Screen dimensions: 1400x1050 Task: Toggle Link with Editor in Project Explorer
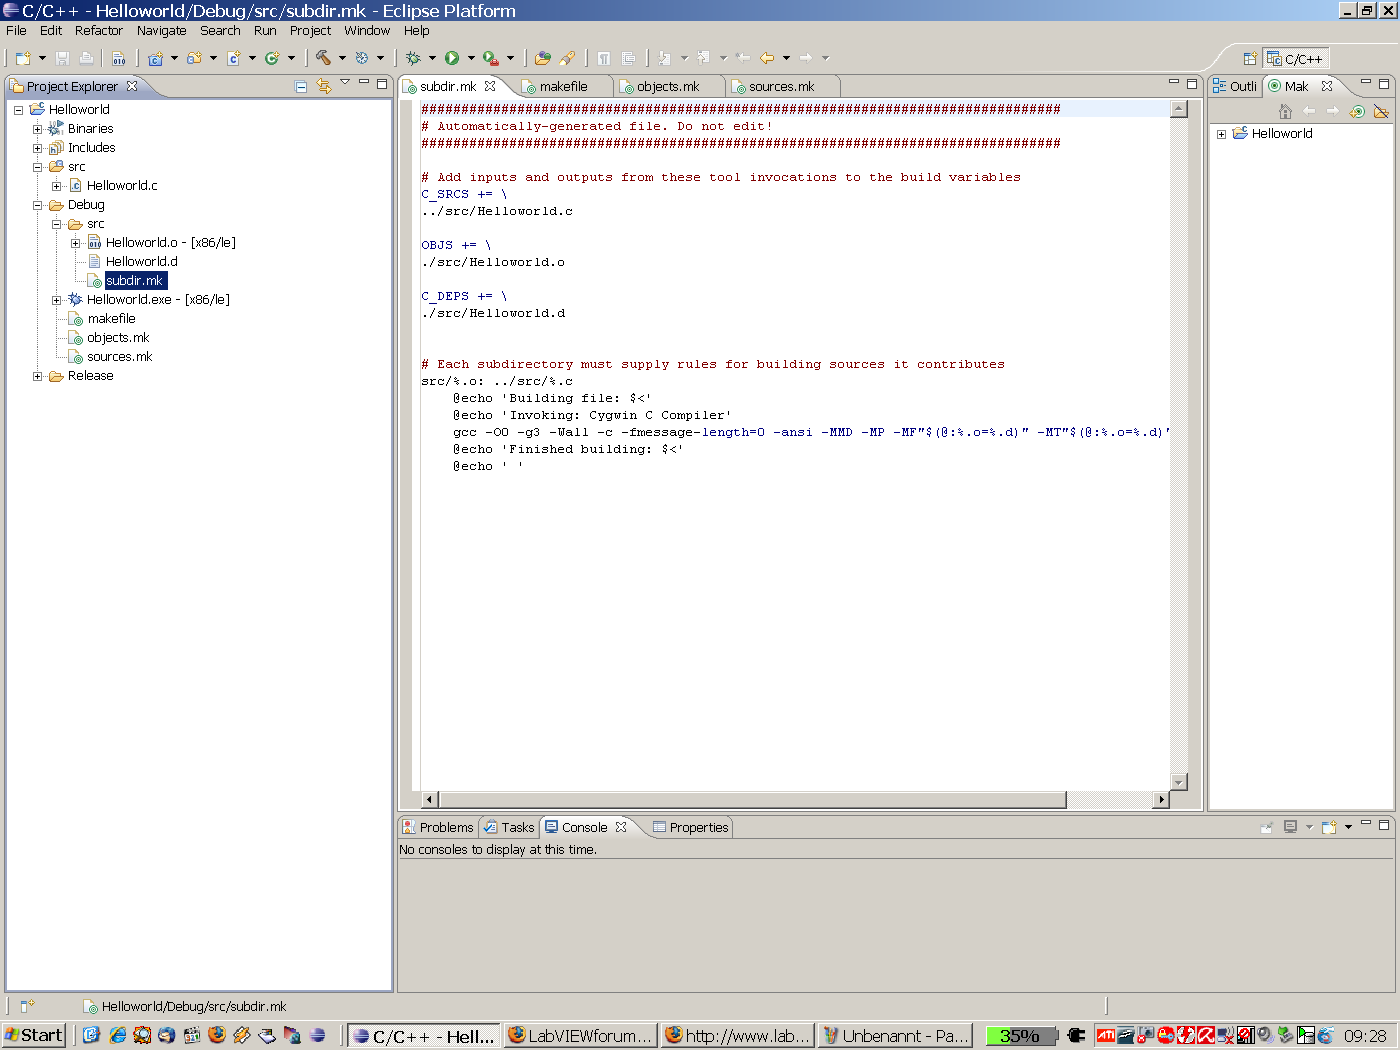point(323,87)
